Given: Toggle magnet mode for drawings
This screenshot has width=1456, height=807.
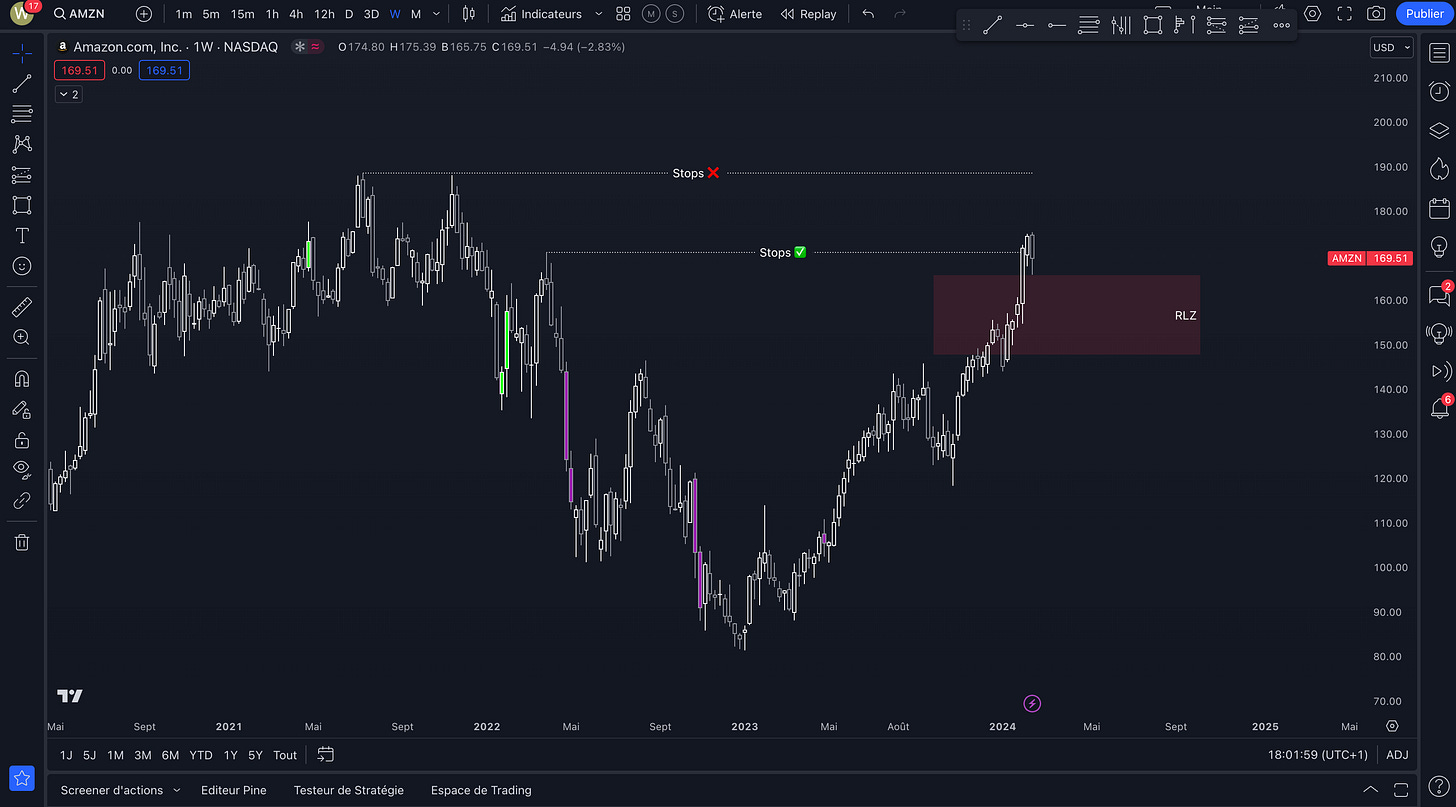Looking at the screenshot, I should point(22,379).
